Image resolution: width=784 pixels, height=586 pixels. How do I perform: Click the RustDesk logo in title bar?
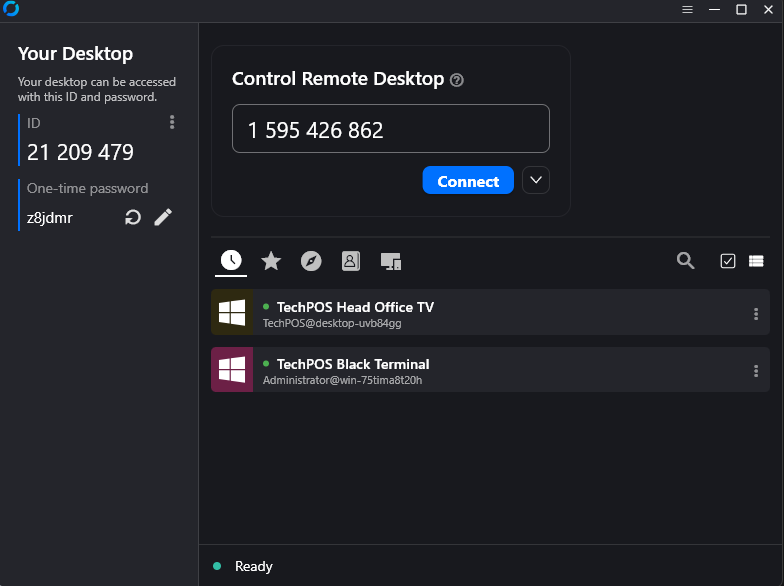pos(11,9)
